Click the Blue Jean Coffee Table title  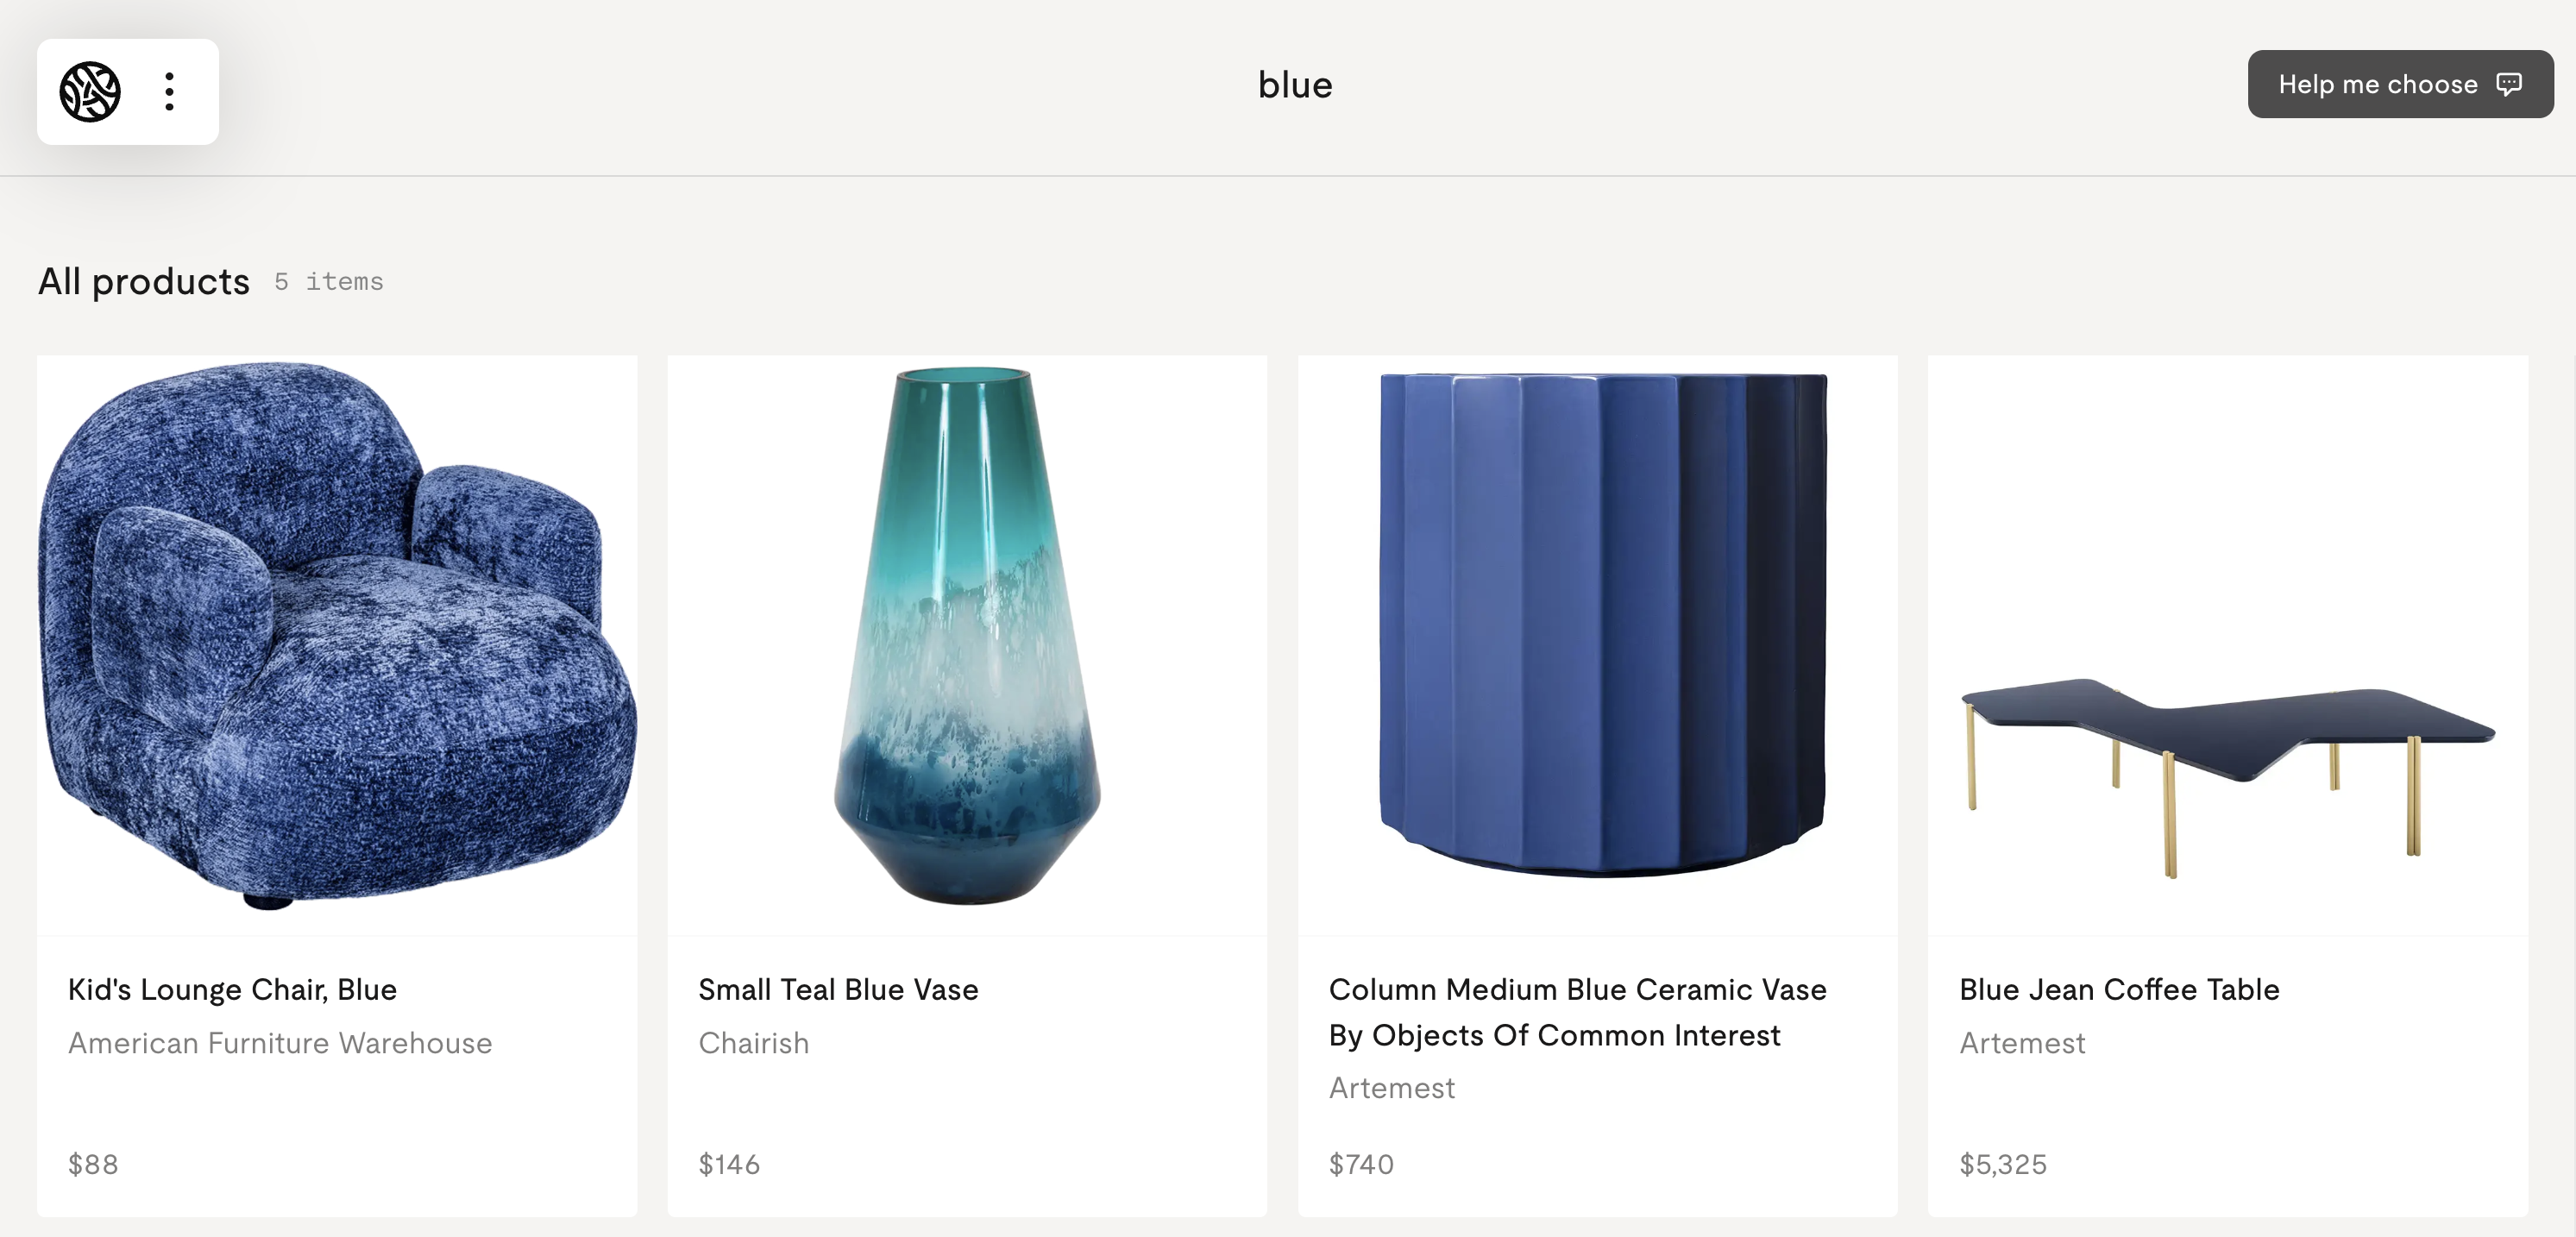tap(2119, 989)
